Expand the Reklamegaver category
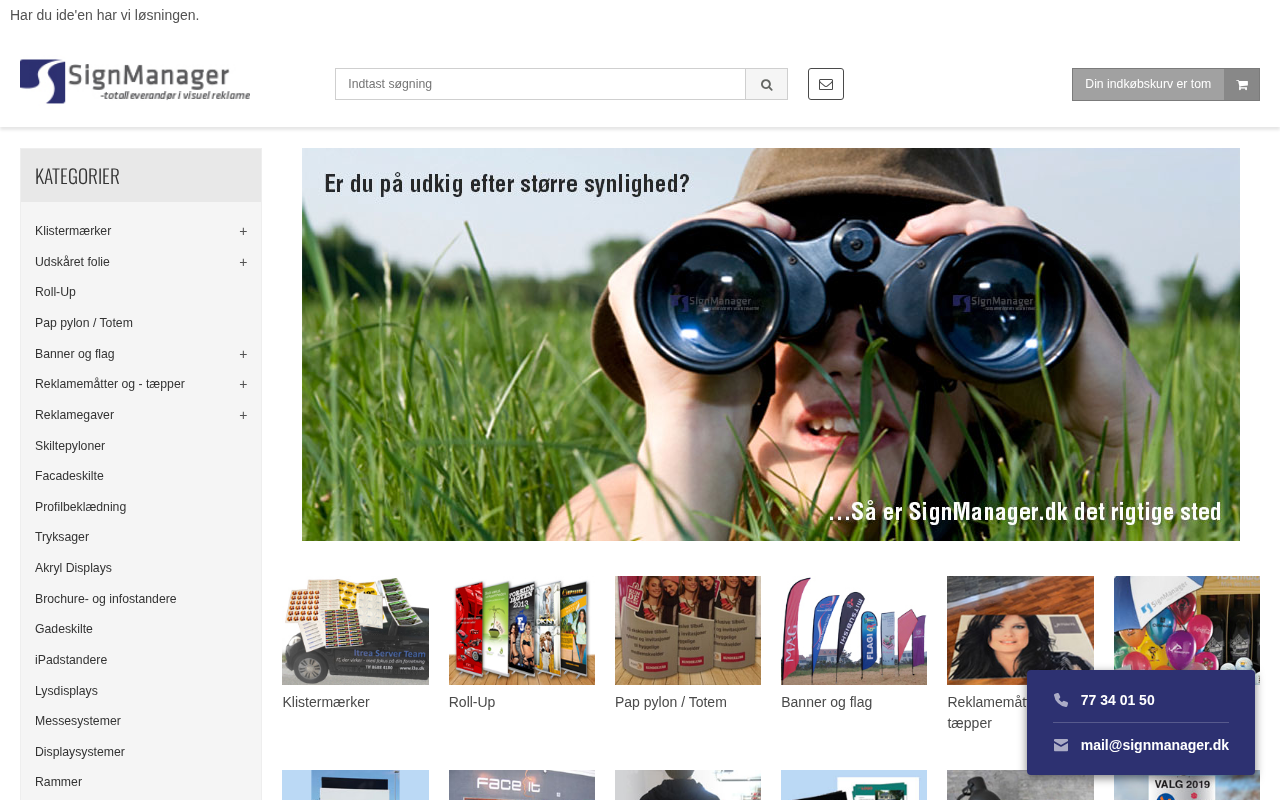 [x=243, y=415]
